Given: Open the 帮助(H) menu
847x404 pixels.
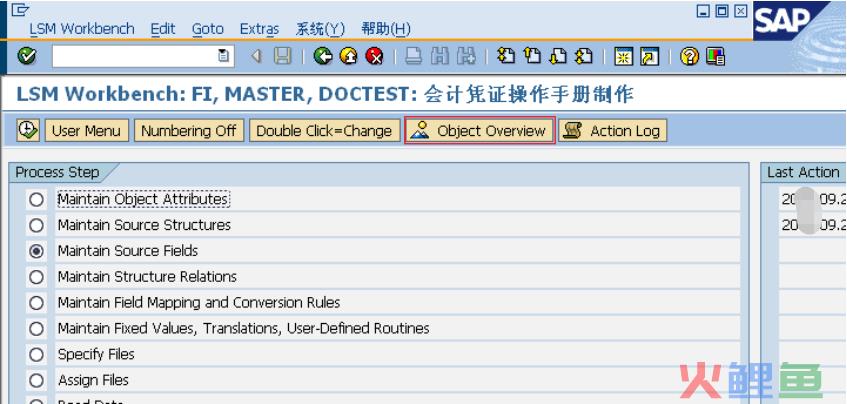Looking at the screenshot, I should click(386, 29).
